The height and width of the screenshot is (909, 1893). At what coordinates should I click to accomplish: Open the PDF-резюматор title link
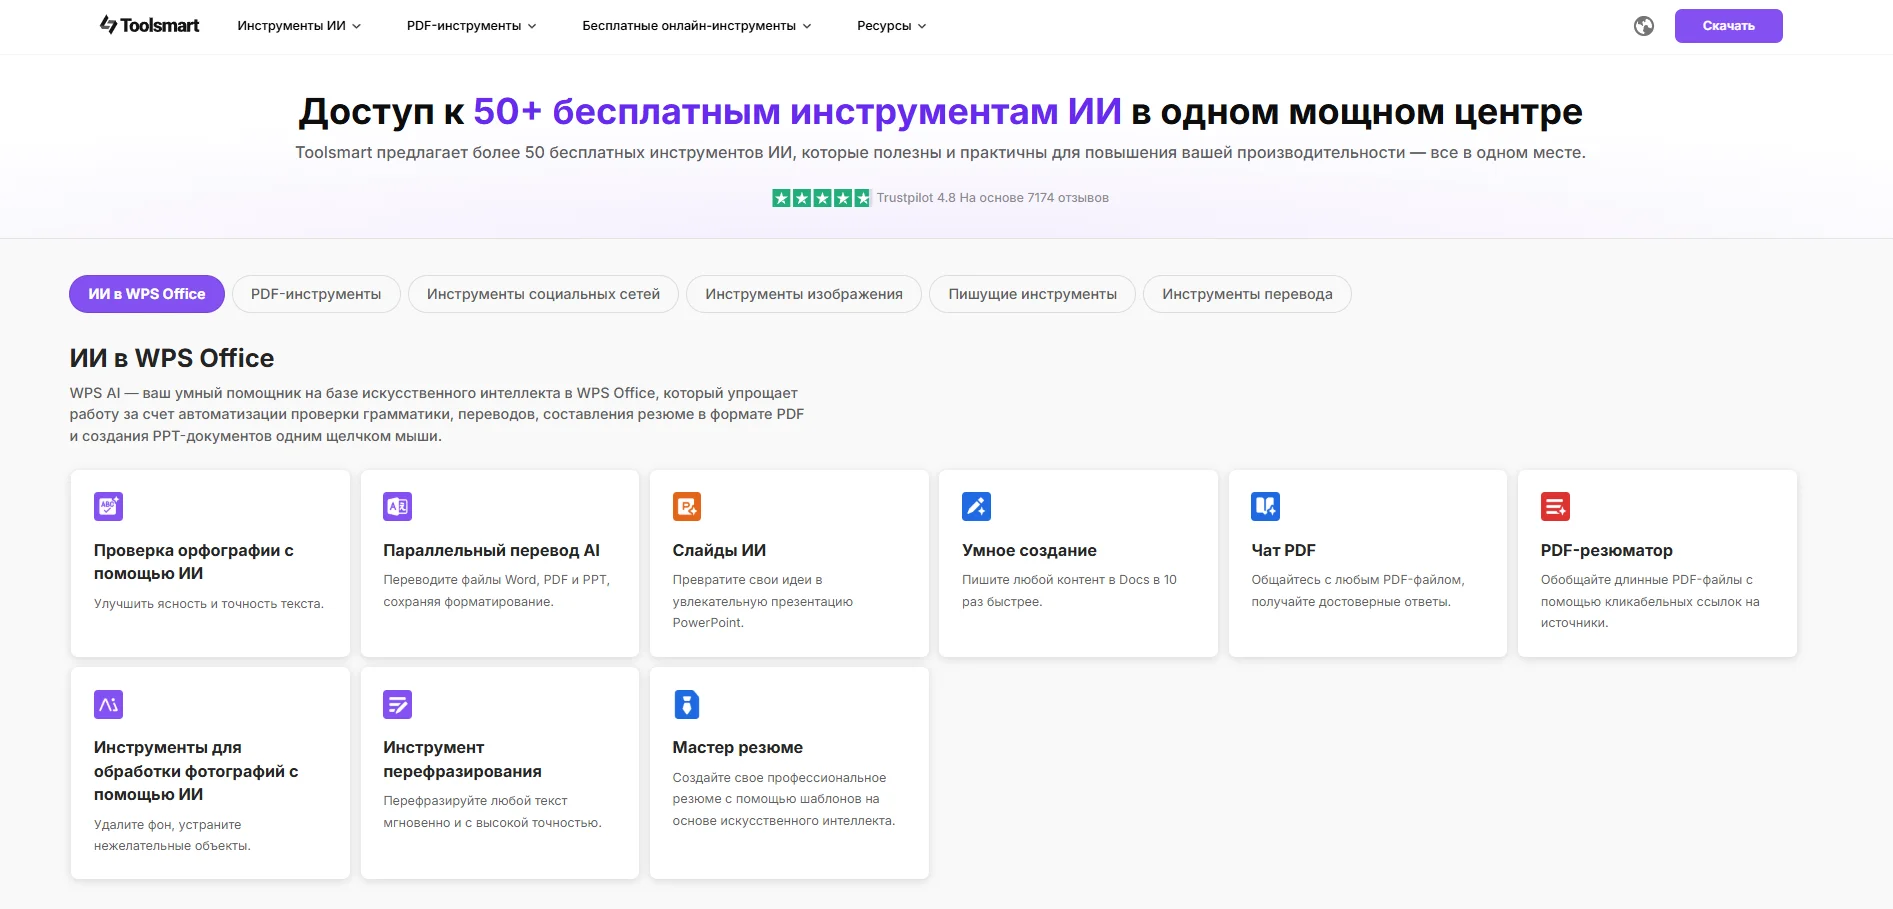pyautogui.click(x=1606, y=550)
